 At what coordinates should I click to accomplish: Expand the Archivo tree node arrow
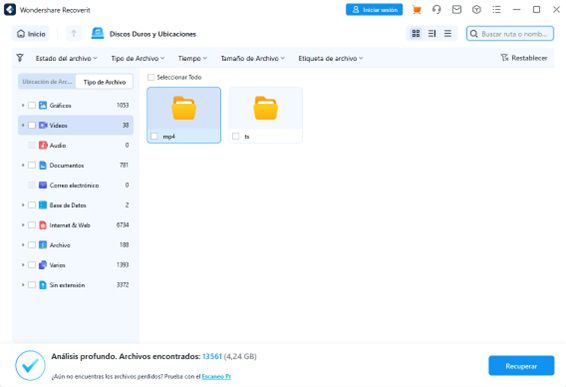[23, 245]
